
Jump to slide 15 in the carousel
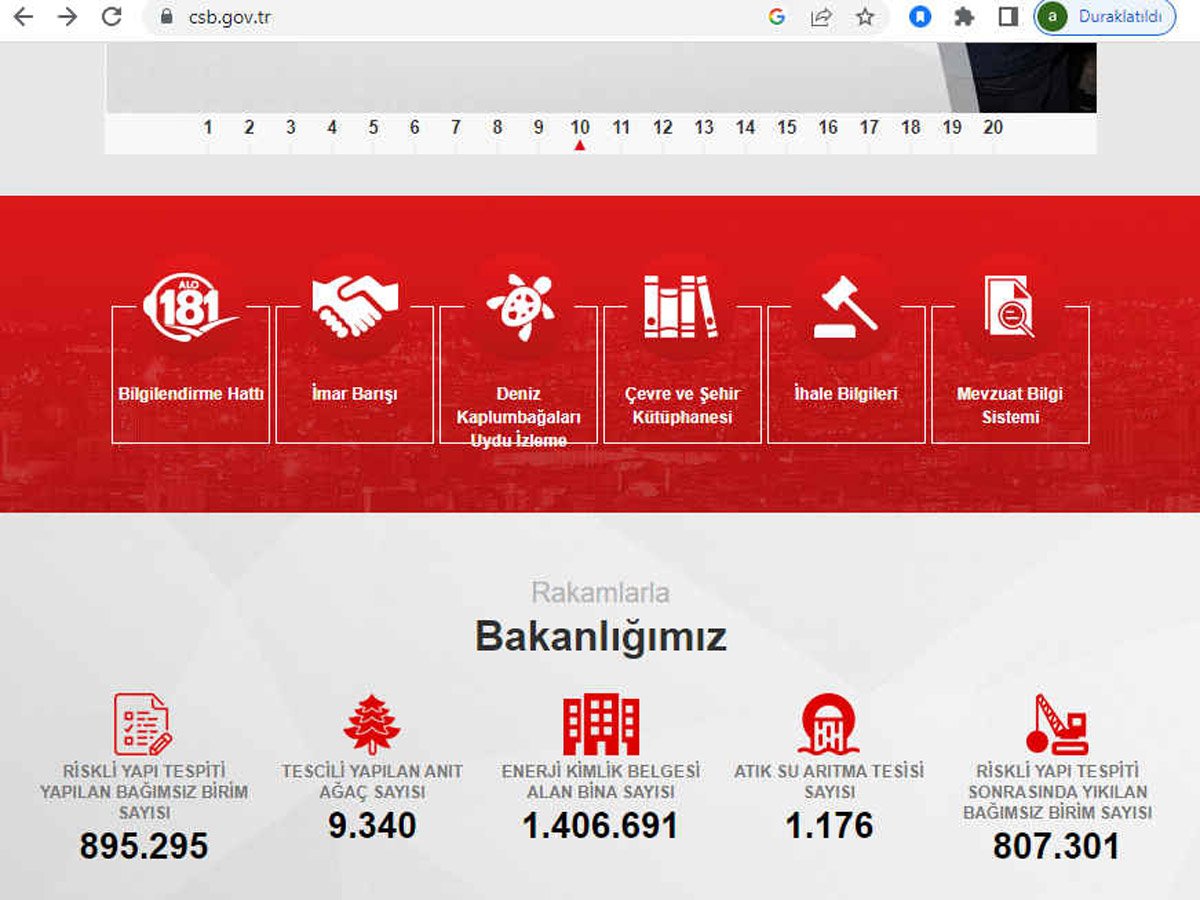[x=787, y=127]
